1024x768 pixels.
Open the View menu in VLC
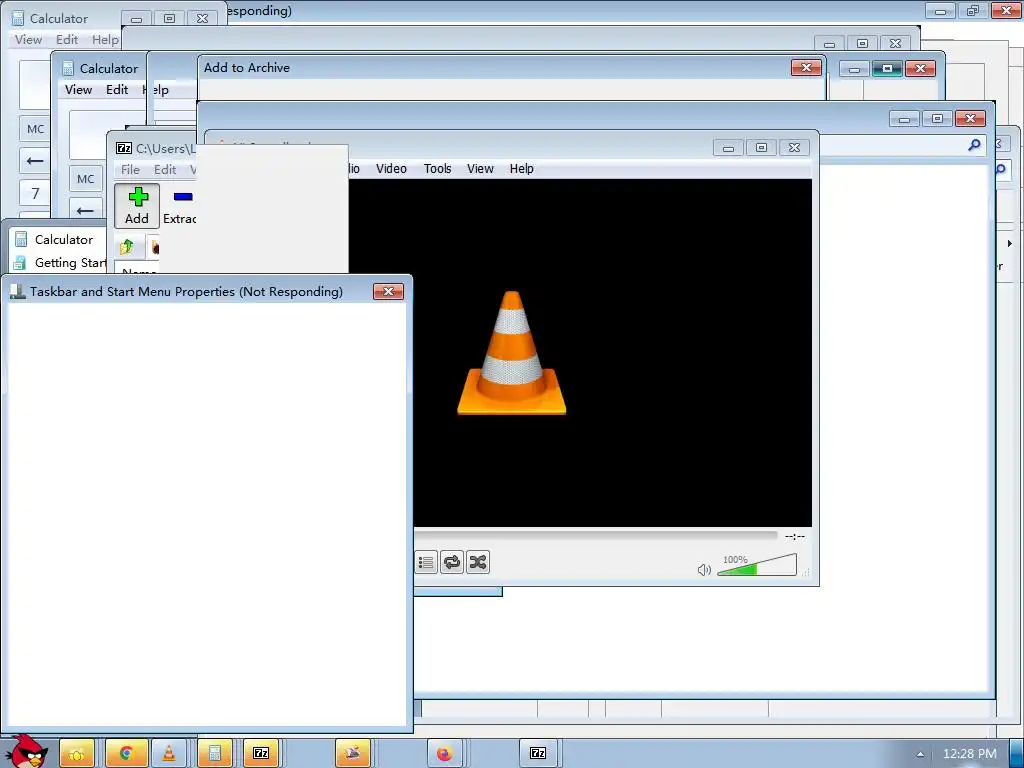point(480,168)
